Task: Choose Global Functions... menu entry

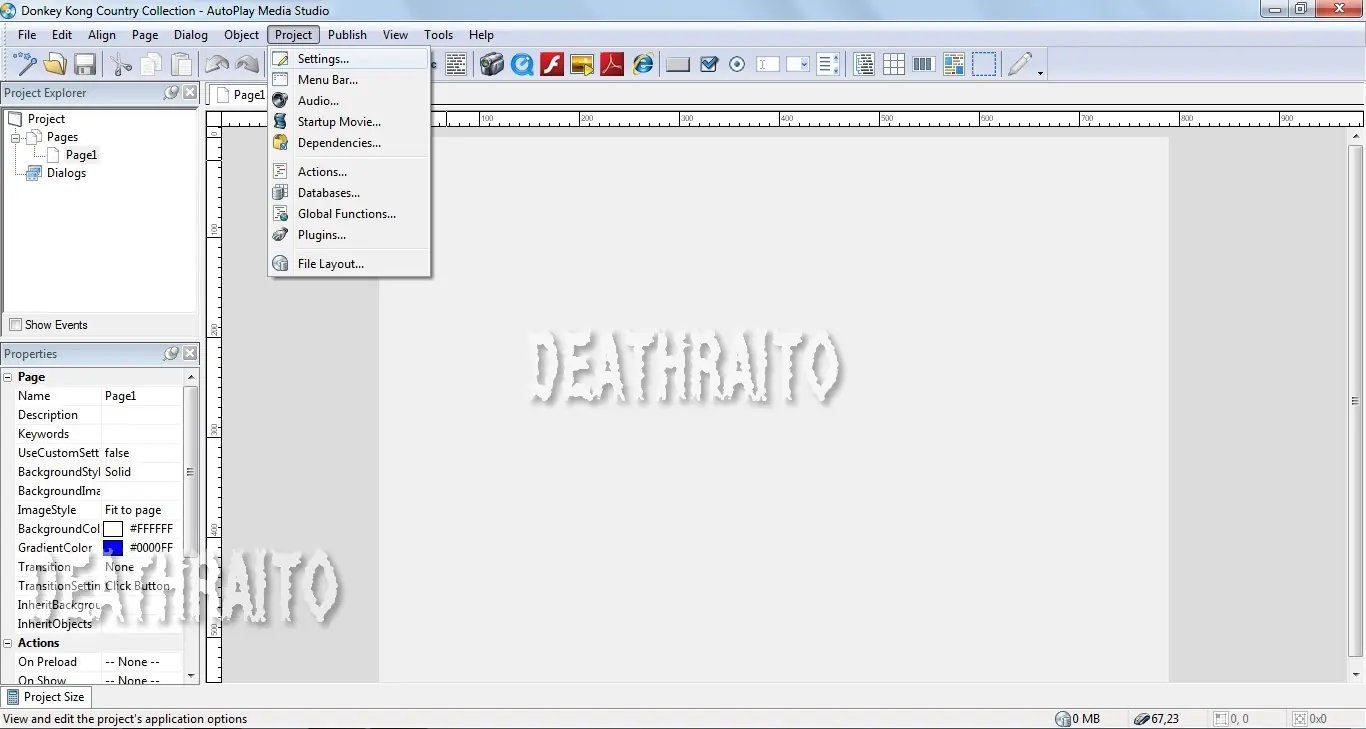Action: click(x=349, y=214)
